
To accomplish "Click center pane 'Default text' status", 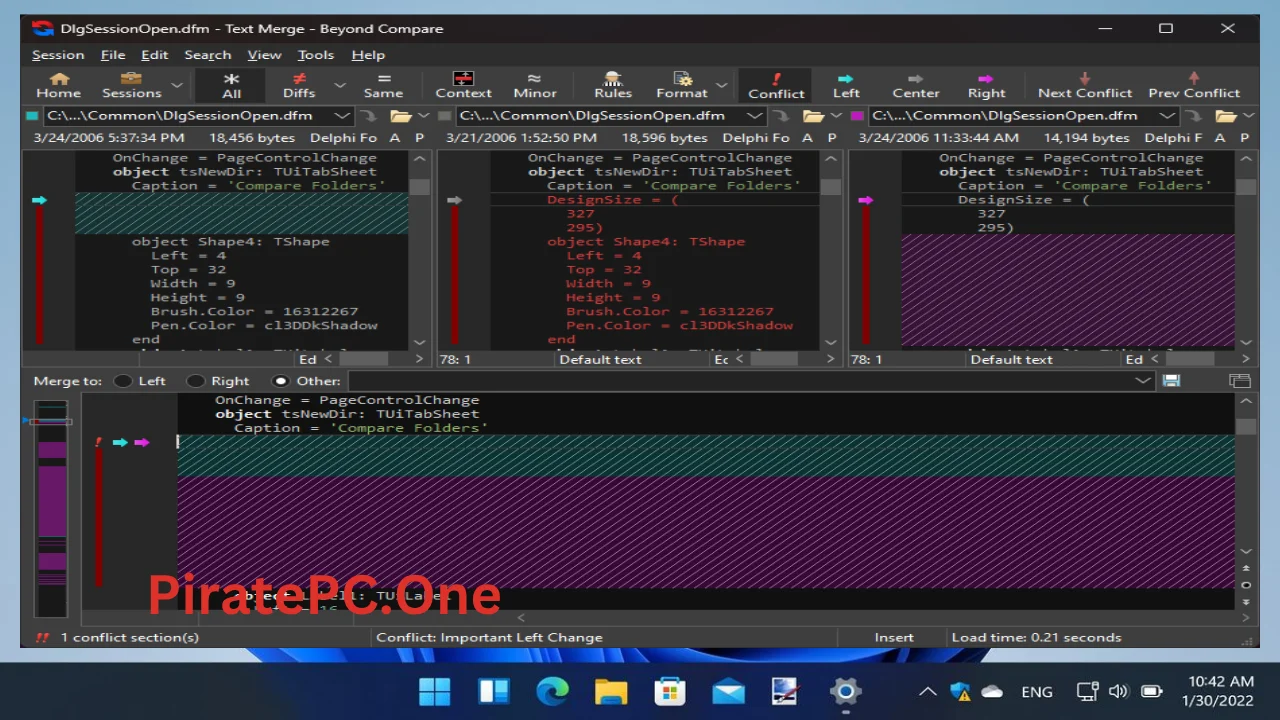I will [x=600, y=359].
